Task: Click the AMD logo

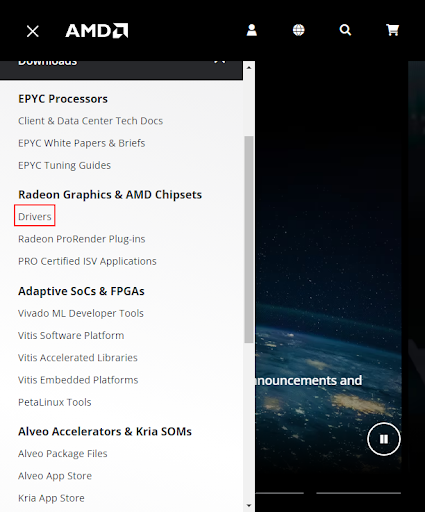Action: point(97,31)
